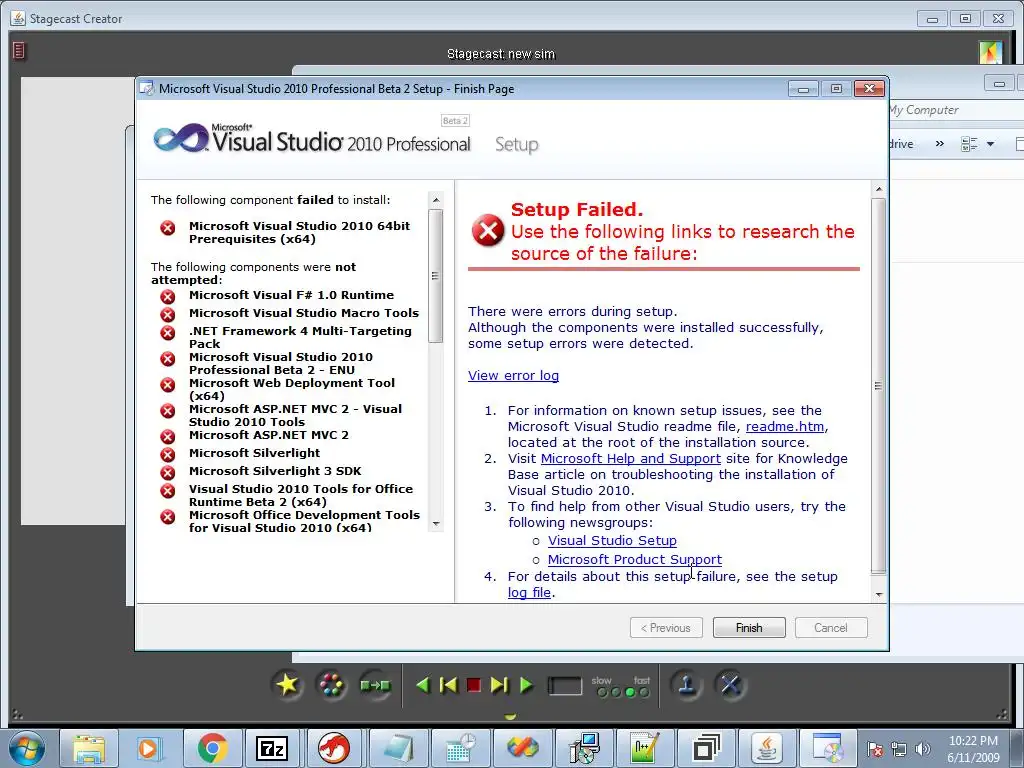Open Notepad++ from taskbar

645,749
